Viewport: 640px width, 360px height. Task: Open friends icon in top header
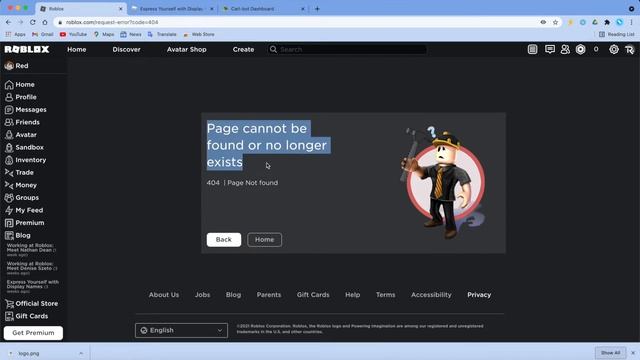tap(565, 49)
